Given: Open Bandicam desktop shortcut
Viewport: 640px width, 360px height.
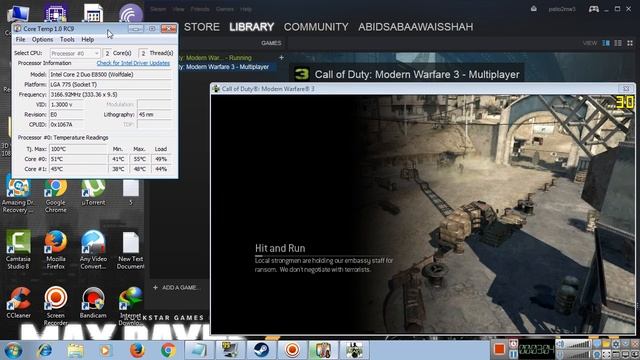Looking at the screenshot, I should 93,303.
